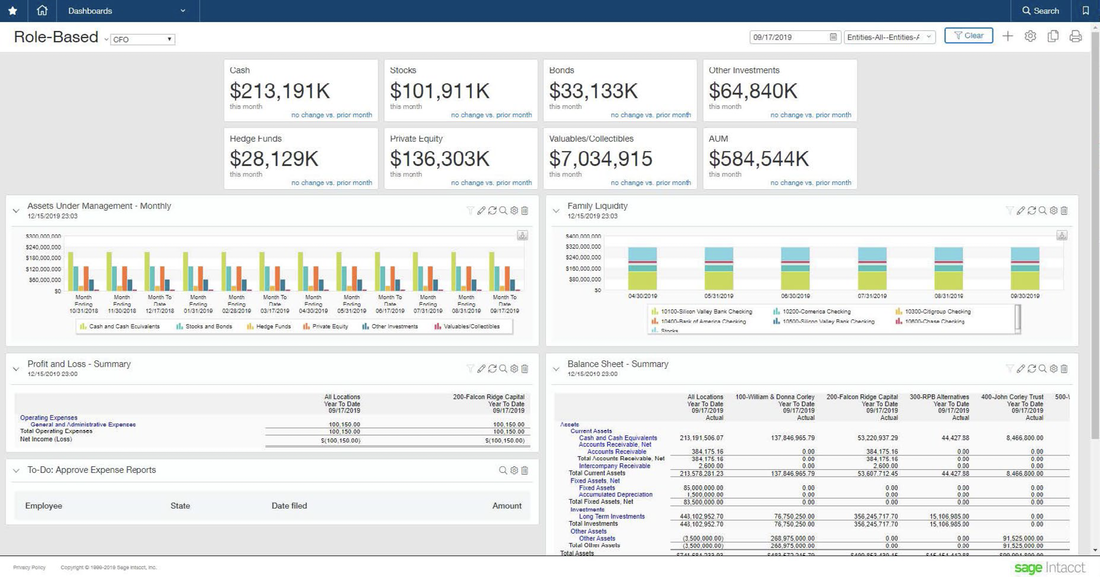Open dashboard settings gear icon

pyautogui.click(x=1030, y=37)
